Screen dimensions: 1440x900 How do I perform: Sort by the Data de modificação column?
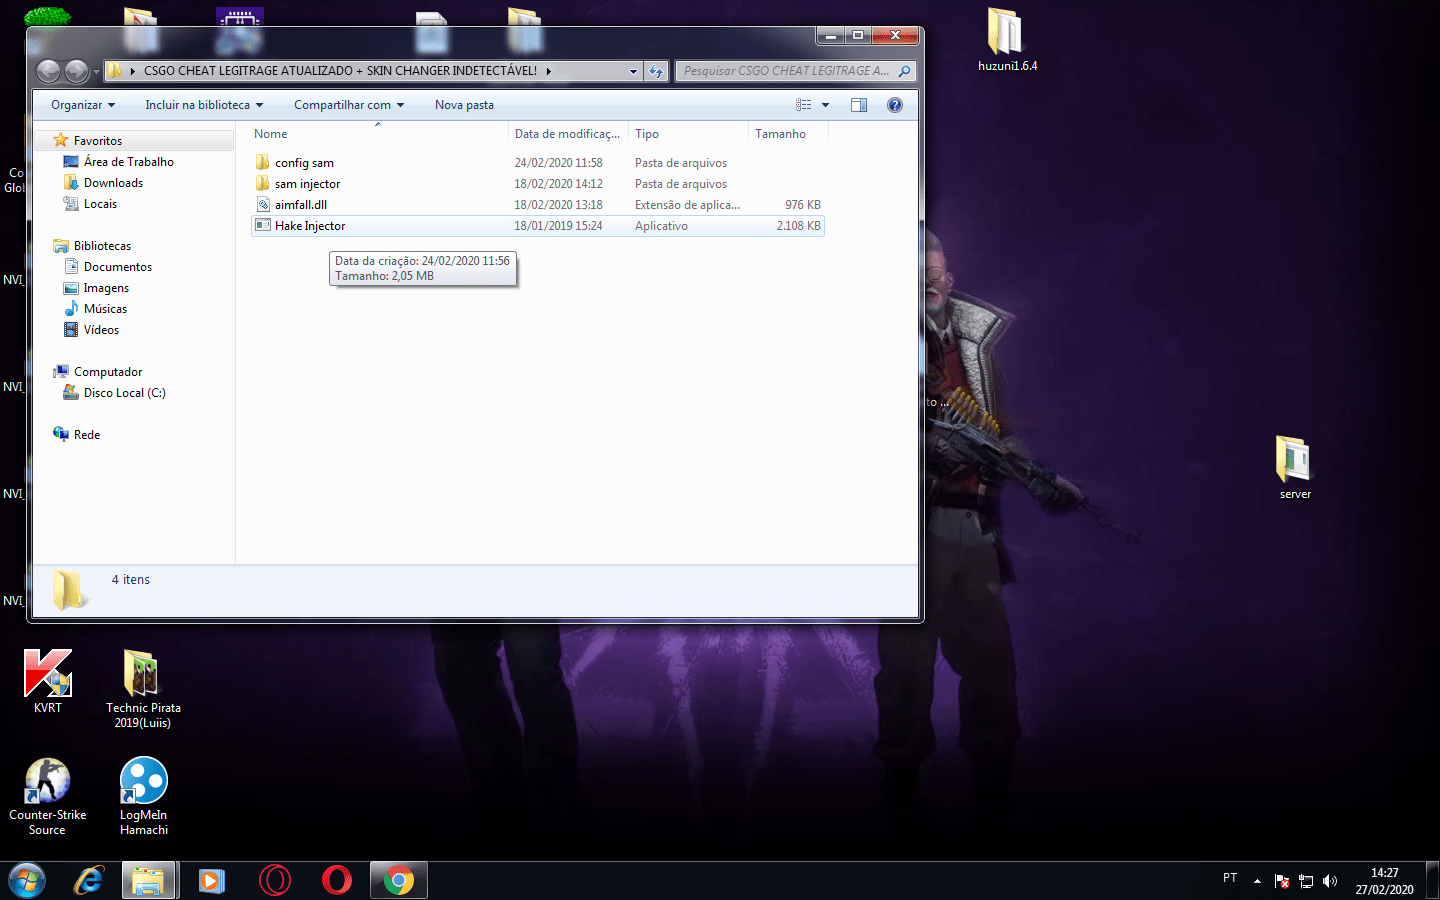point(568,134)
